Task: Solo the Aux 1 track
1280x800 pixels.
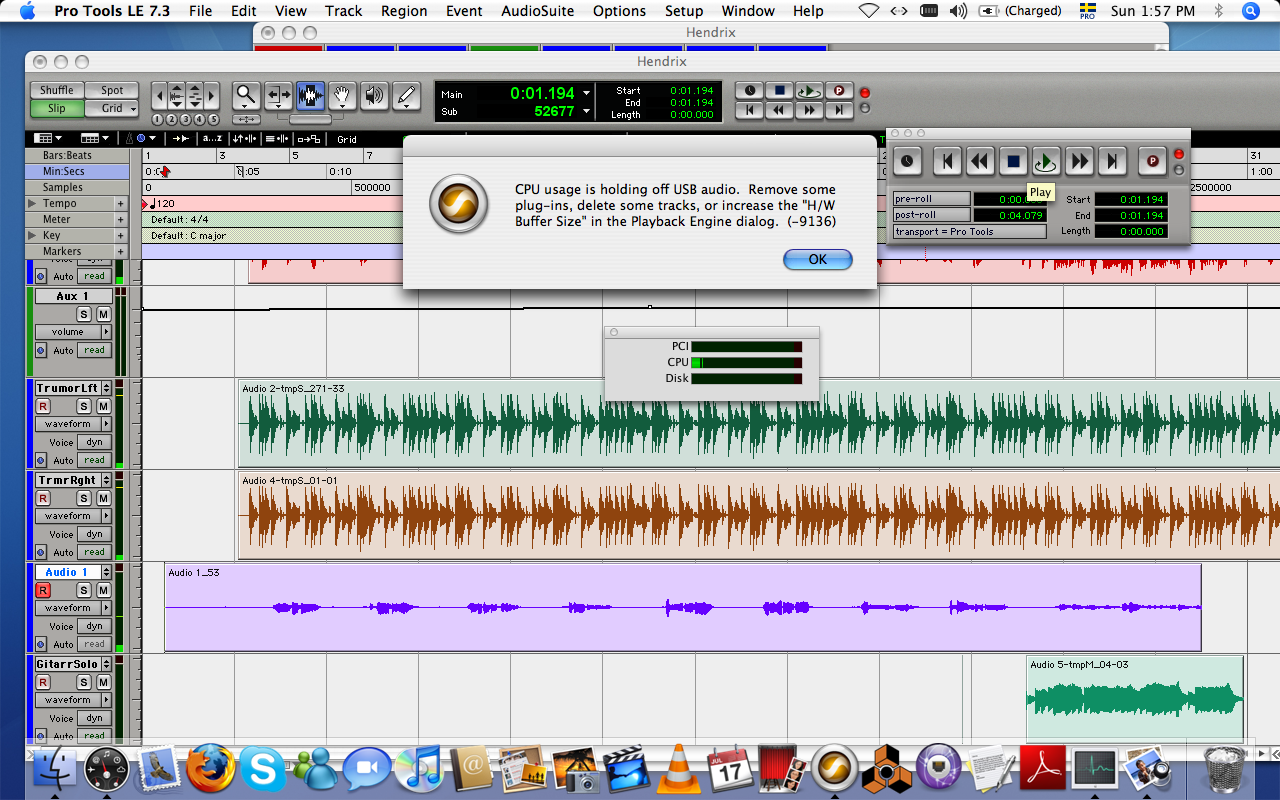Action: pyautogui.click(x=84, y=314)
